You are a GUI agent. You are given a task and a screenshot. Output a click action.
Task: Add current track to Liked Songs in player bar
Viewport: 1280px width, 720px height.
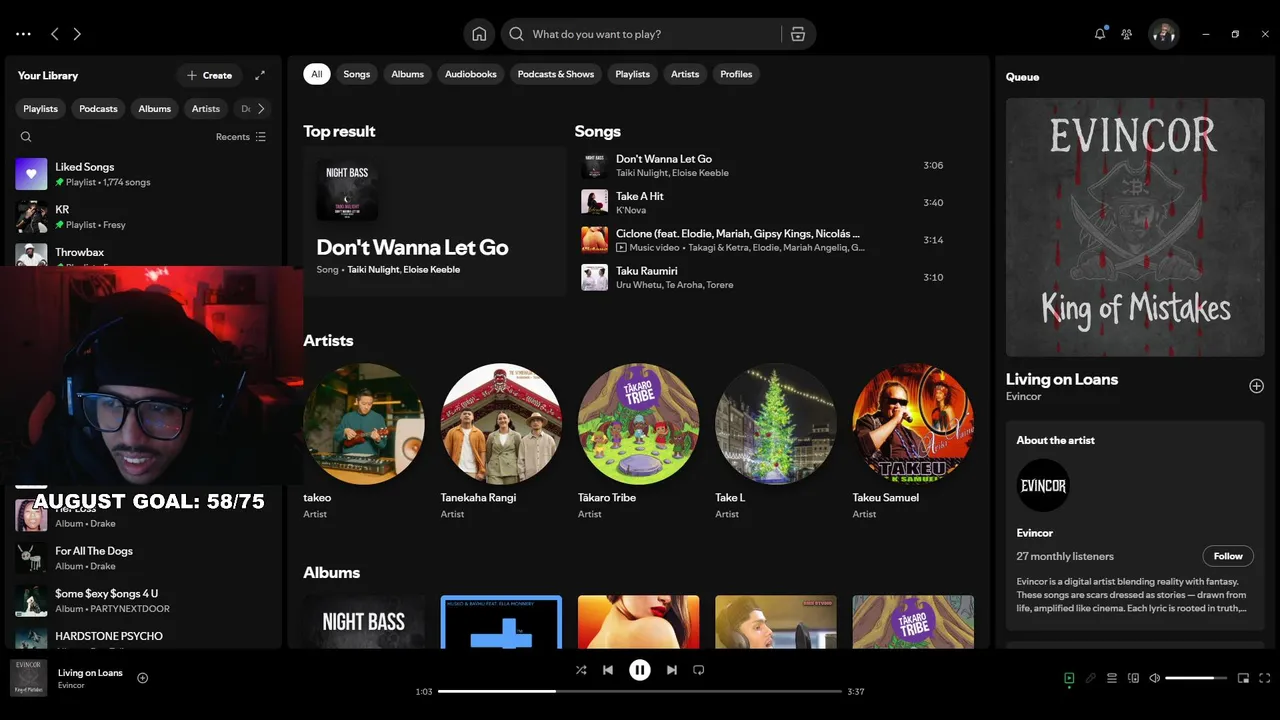tap(142, 678)
